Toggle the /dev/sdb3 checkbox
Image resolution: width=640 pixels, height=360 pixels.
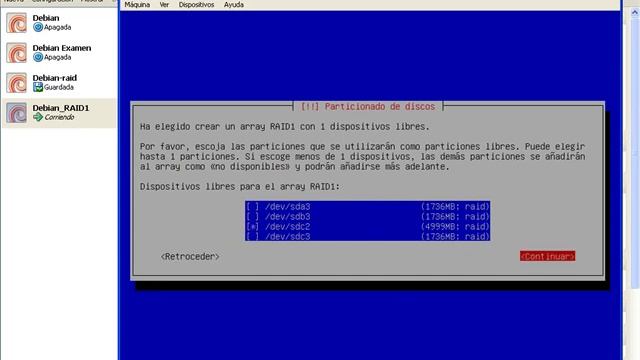pyautogui.click(x=252, y=217)
